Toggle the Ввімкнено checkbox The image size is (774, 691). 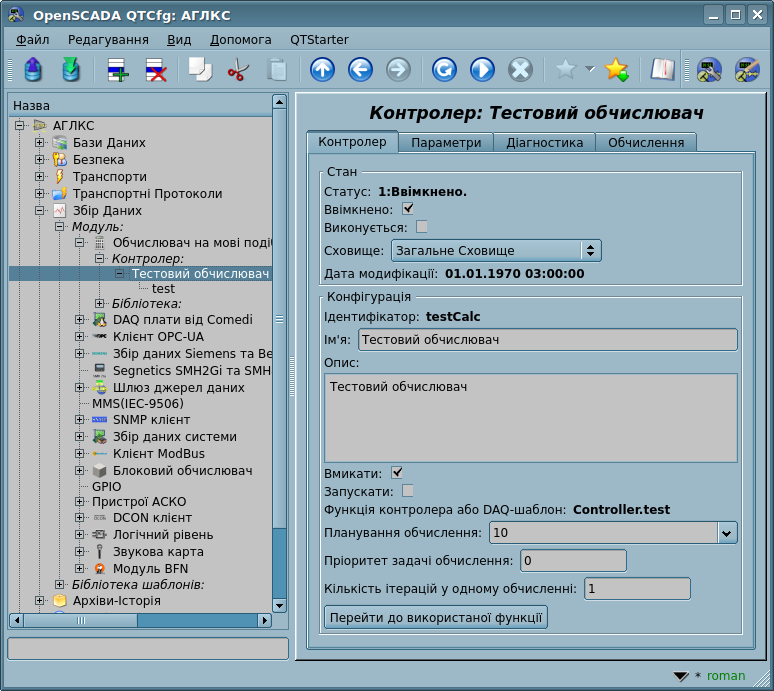click(x=408, y=209)
